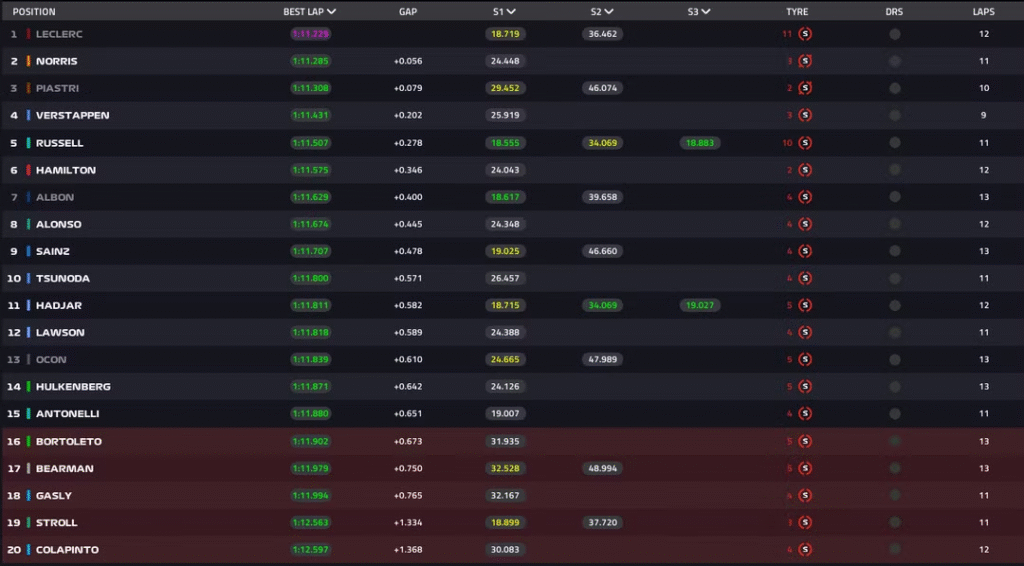
Task: Select driver name ALONSO
Action: [x=59, y=224]
